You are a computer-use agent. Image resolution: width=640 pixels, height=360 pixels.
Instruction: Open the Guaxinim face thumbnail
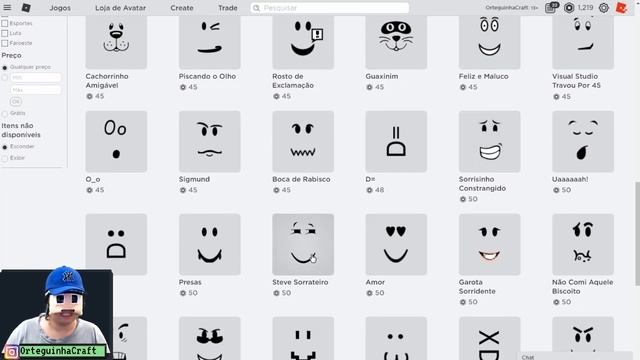(x=396, y=42)
